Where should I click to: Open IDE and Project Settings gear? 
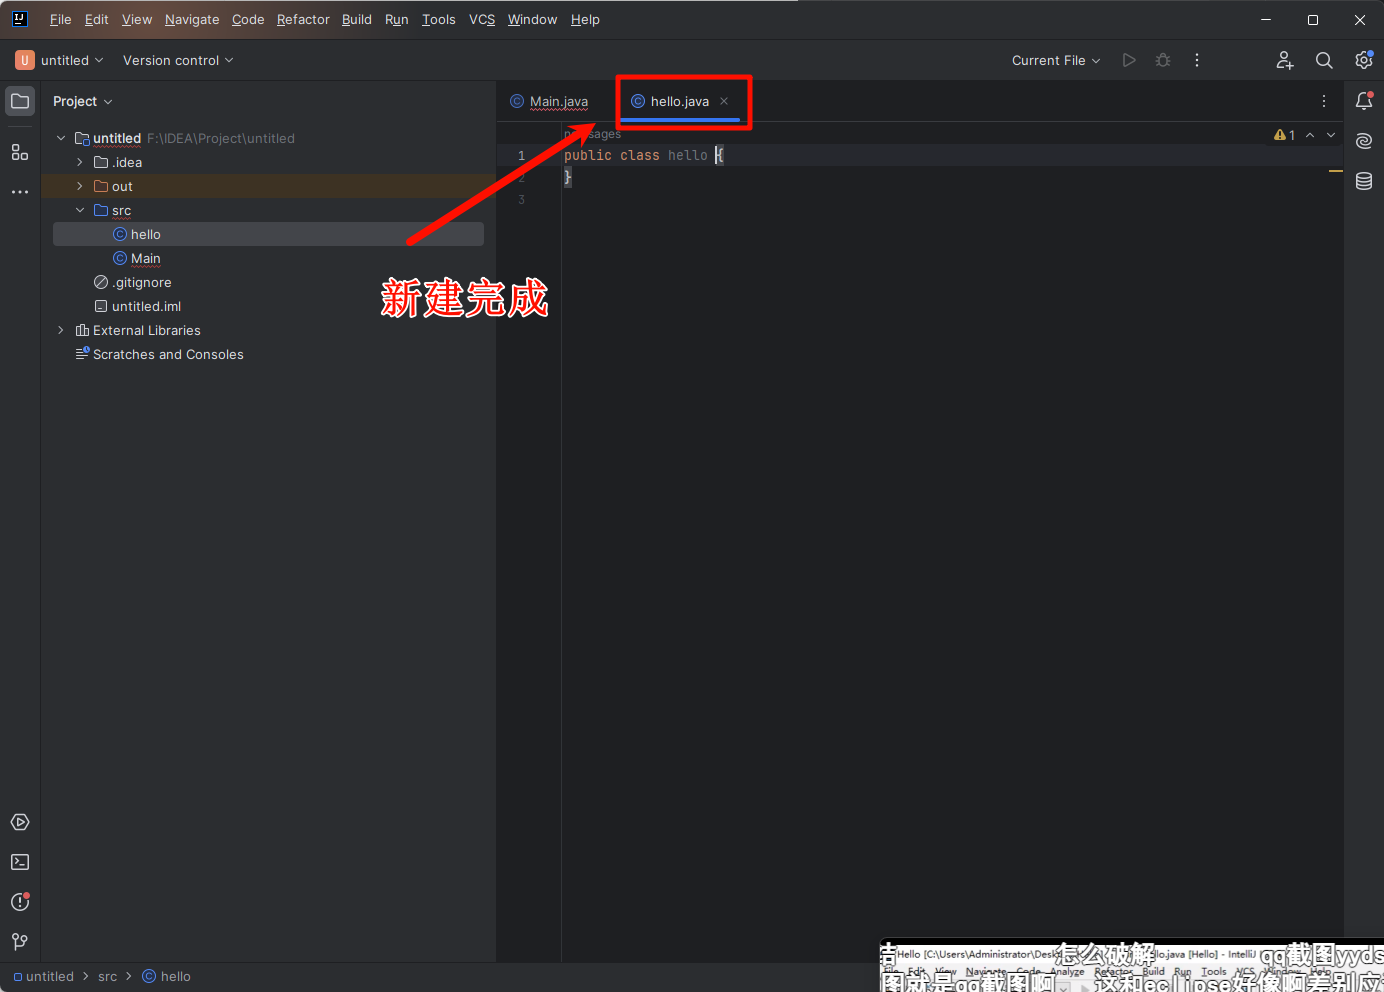[x=1364, y=60]
